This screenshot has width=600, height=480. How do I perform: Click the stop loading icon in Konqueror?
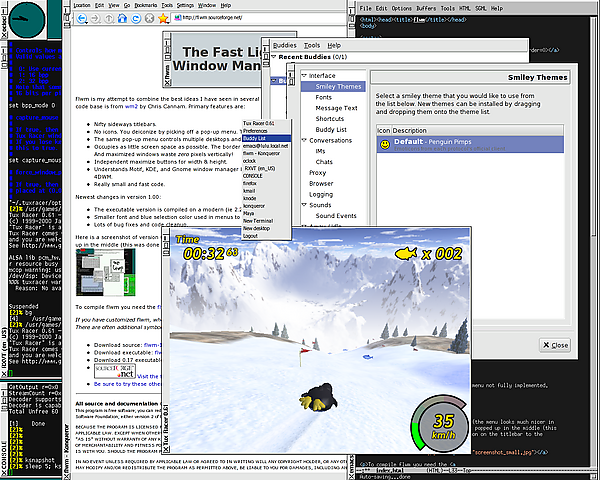point(150,18)
